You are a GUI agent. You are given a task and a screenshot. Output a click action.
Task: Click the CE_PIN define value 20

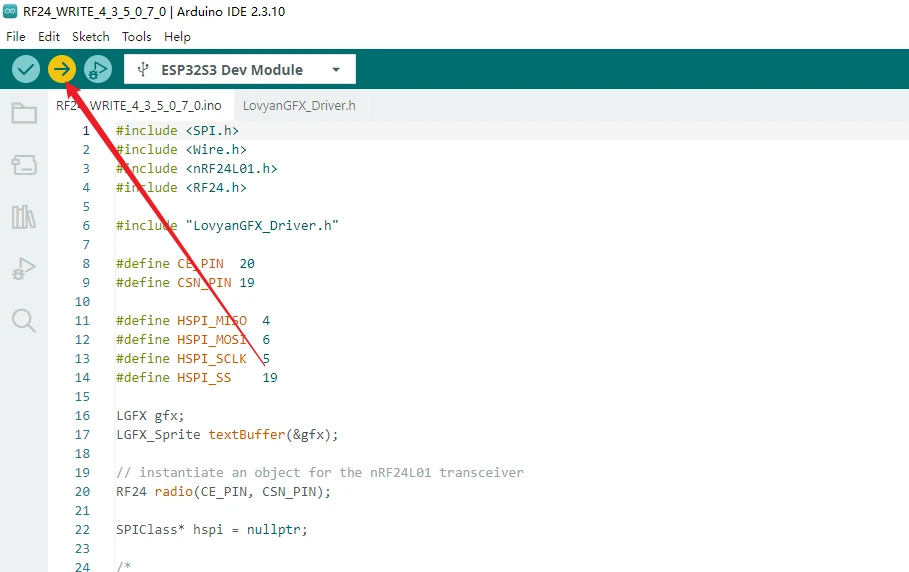point(247,264)
